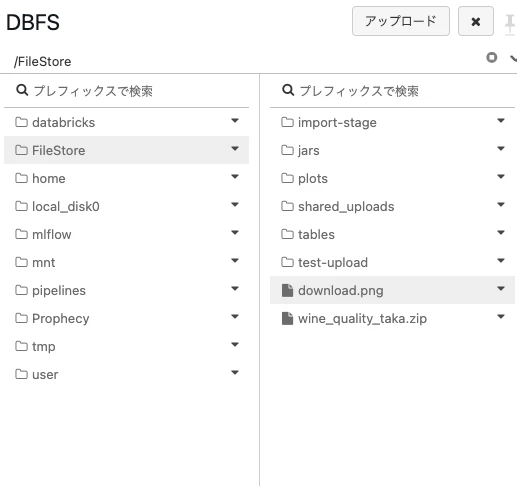Viewport: 517px width, 486px height.
Task: Open the dropdown arrow for tables
Action: coord(501,232)
